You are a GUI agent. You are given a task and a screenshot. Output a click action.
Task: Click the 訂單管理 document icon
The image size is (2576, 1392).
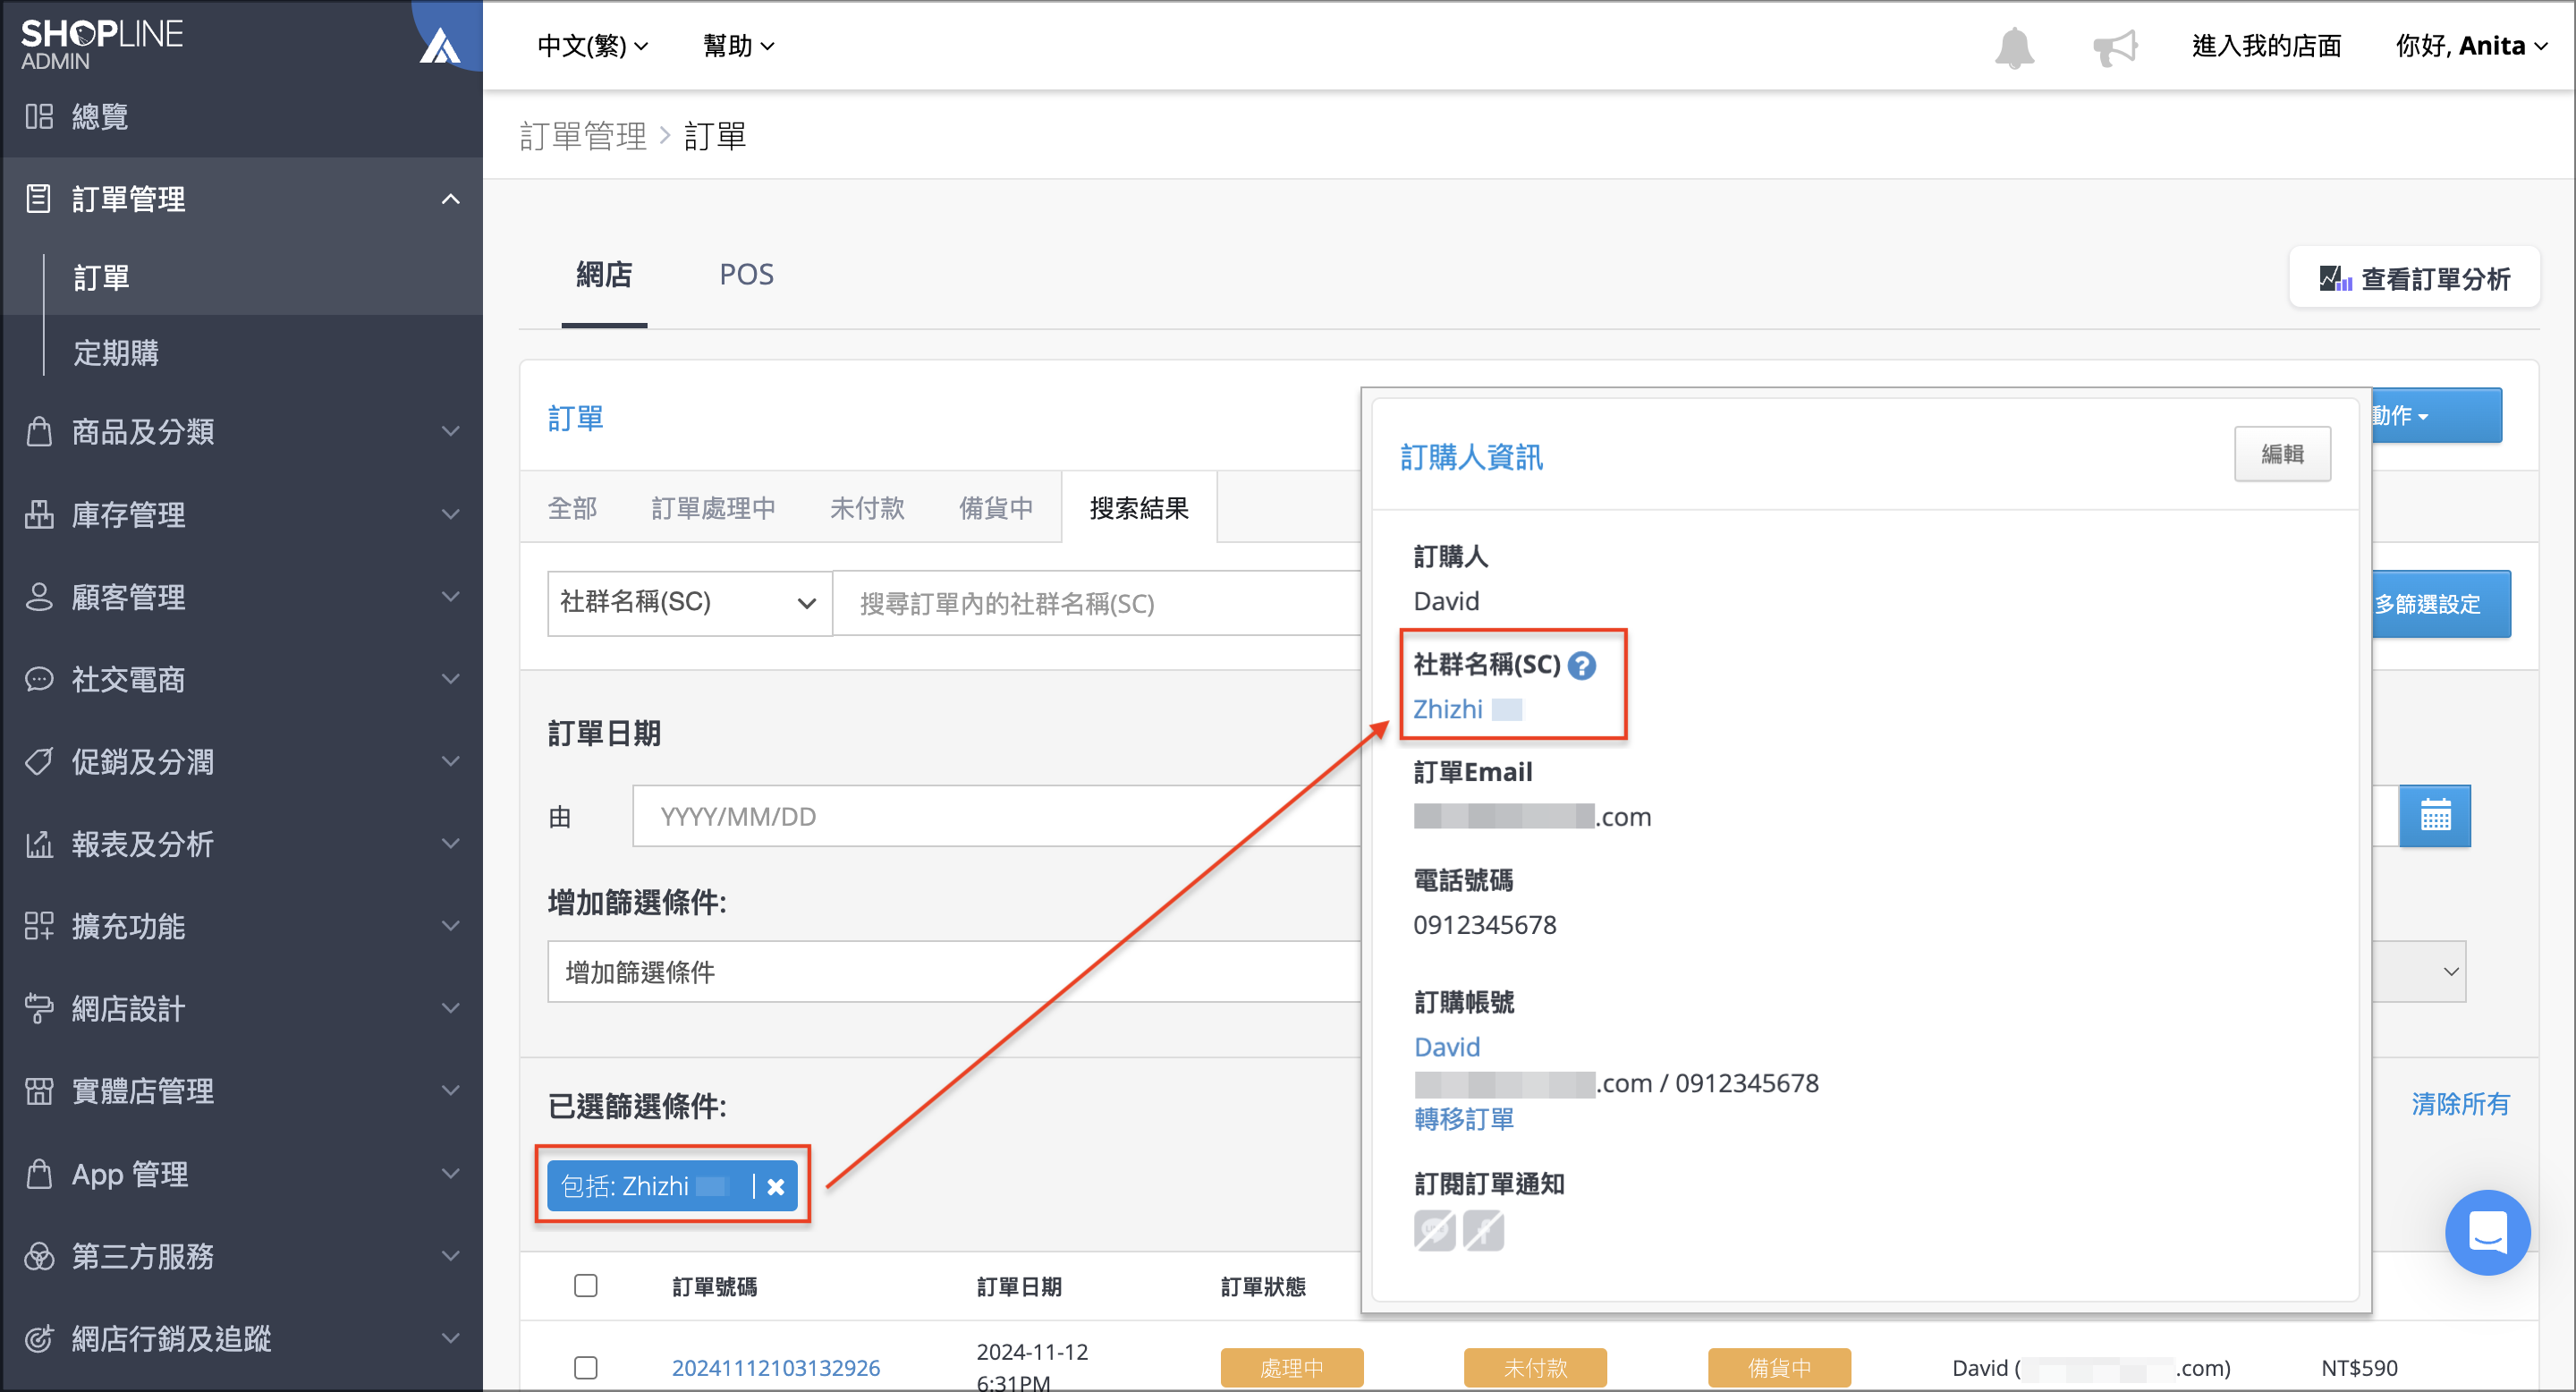point(39,198)
